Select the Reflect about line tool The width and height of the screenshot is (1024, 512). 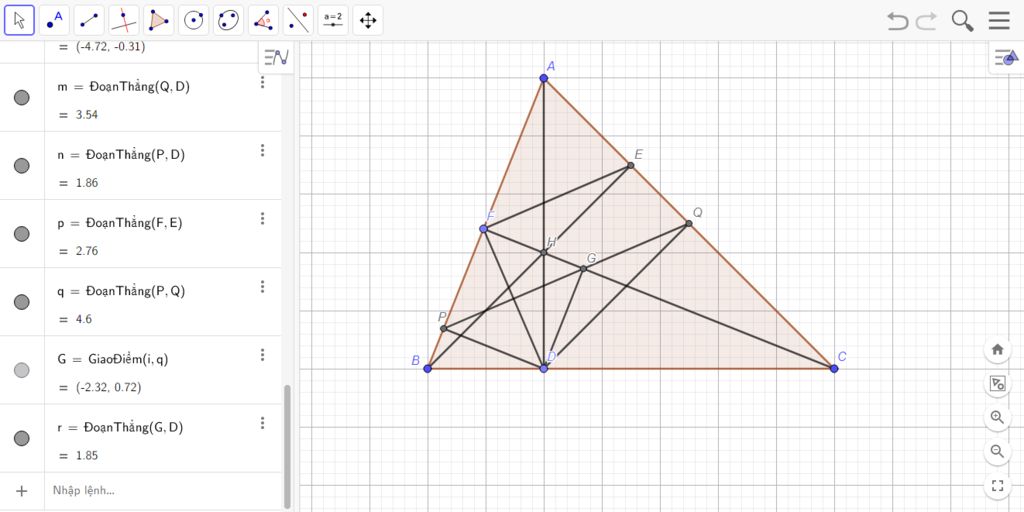[298, 20]
